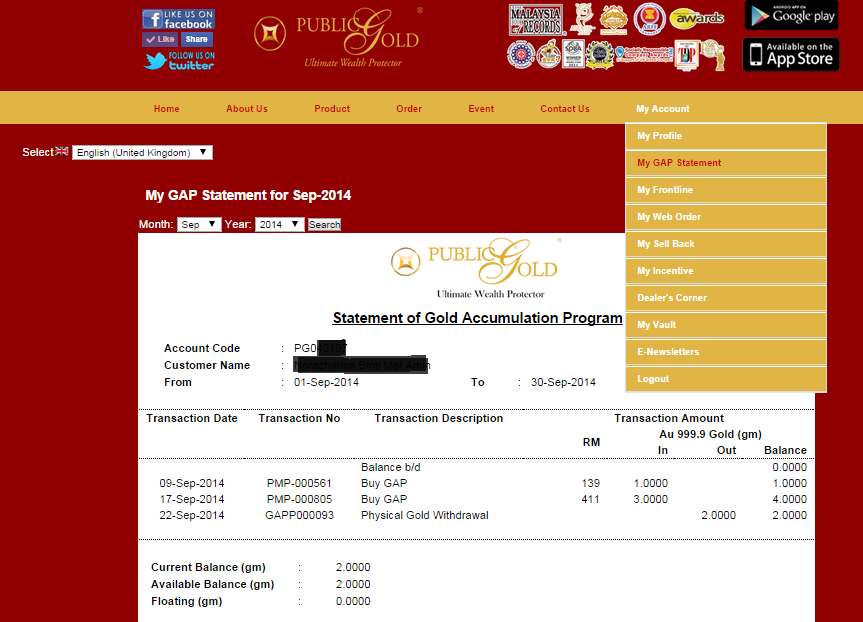This screenshot has width=863, height=622.
Task: Click the 09-Sep-2014 transaction date
Action: point(192,483)
